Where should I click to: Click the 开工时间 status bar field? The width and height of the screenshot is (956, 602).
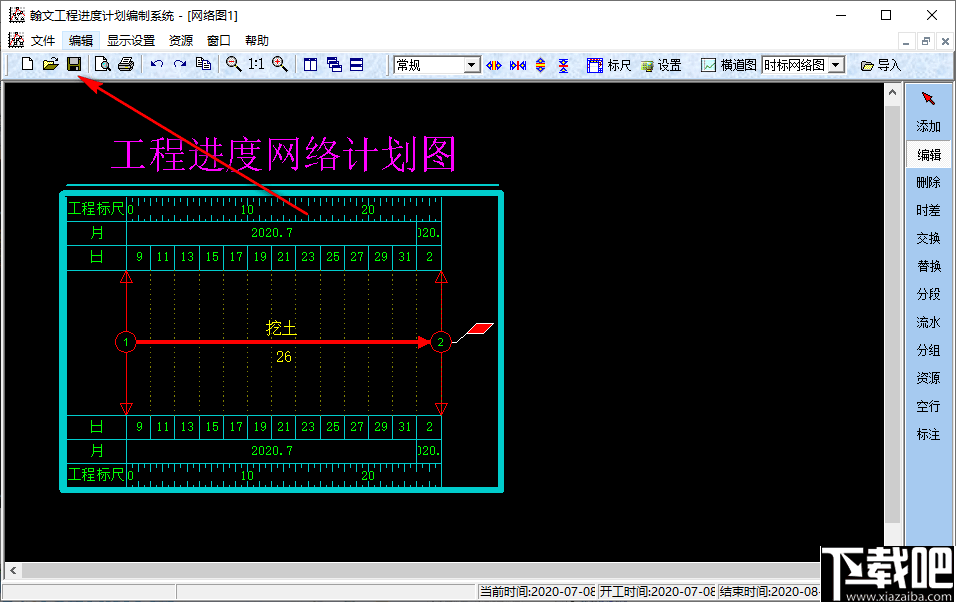pos(657,592)
